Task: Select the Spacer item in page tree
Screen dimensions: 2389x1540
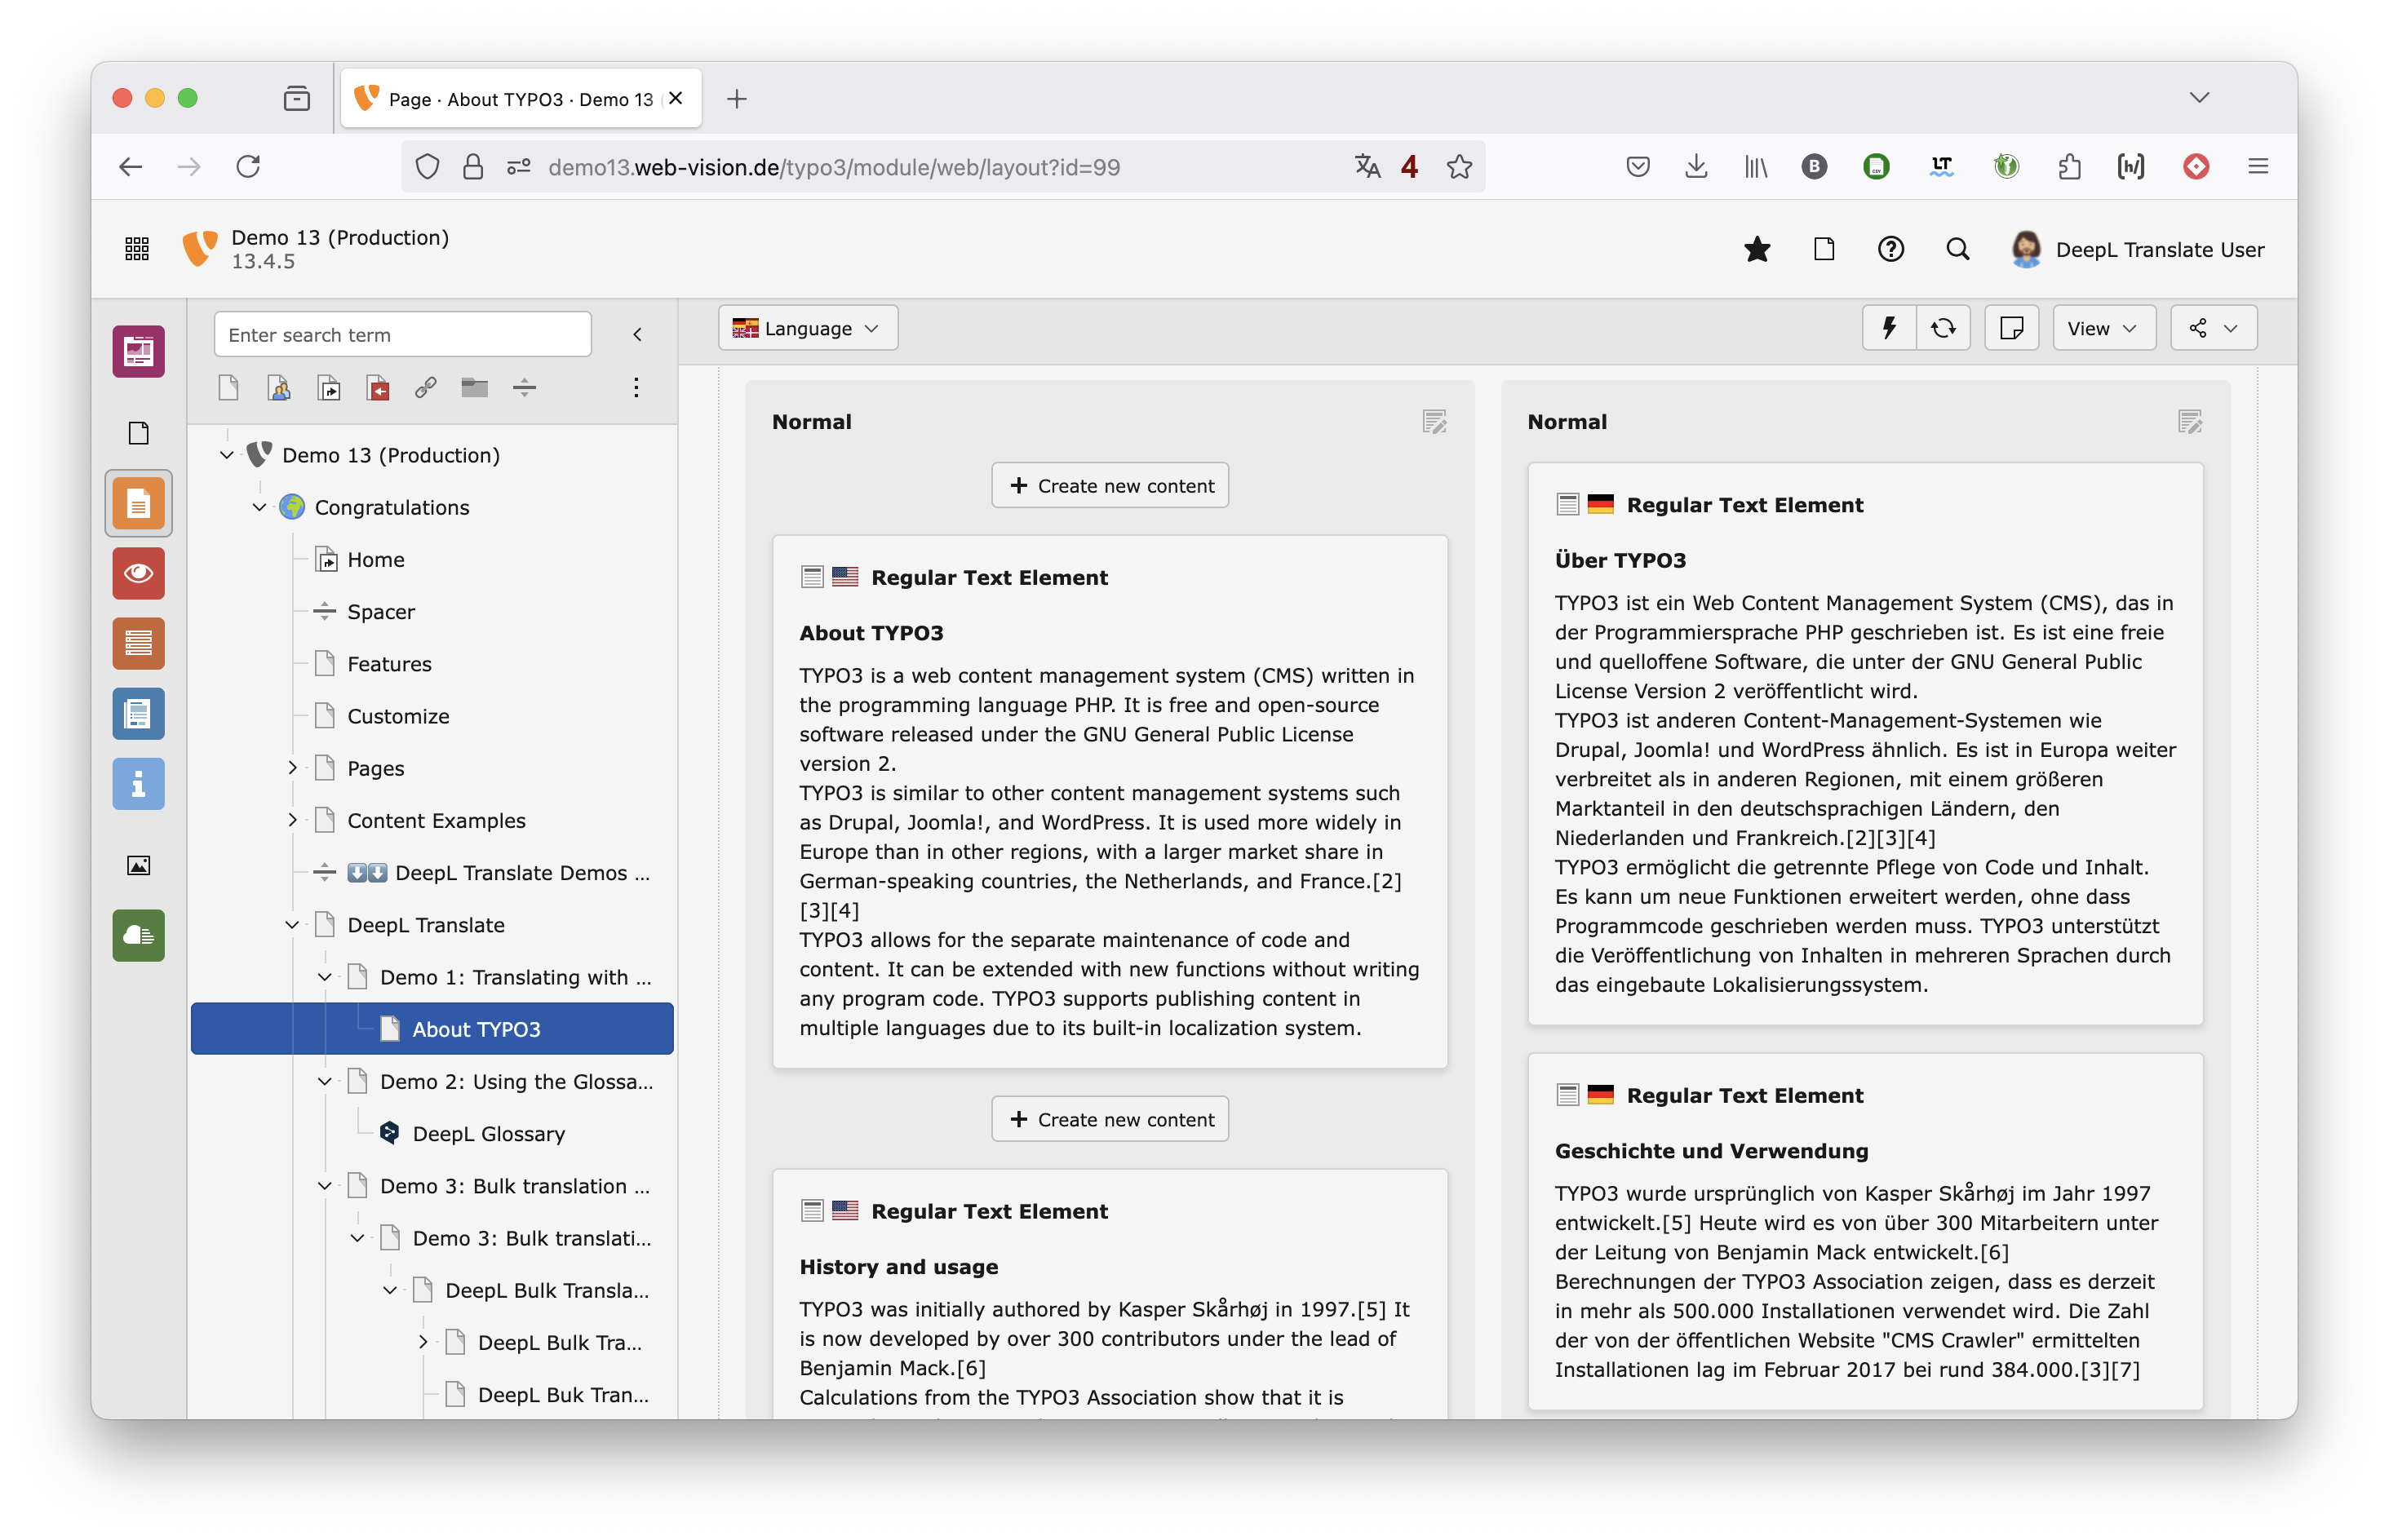Action: 380,612
